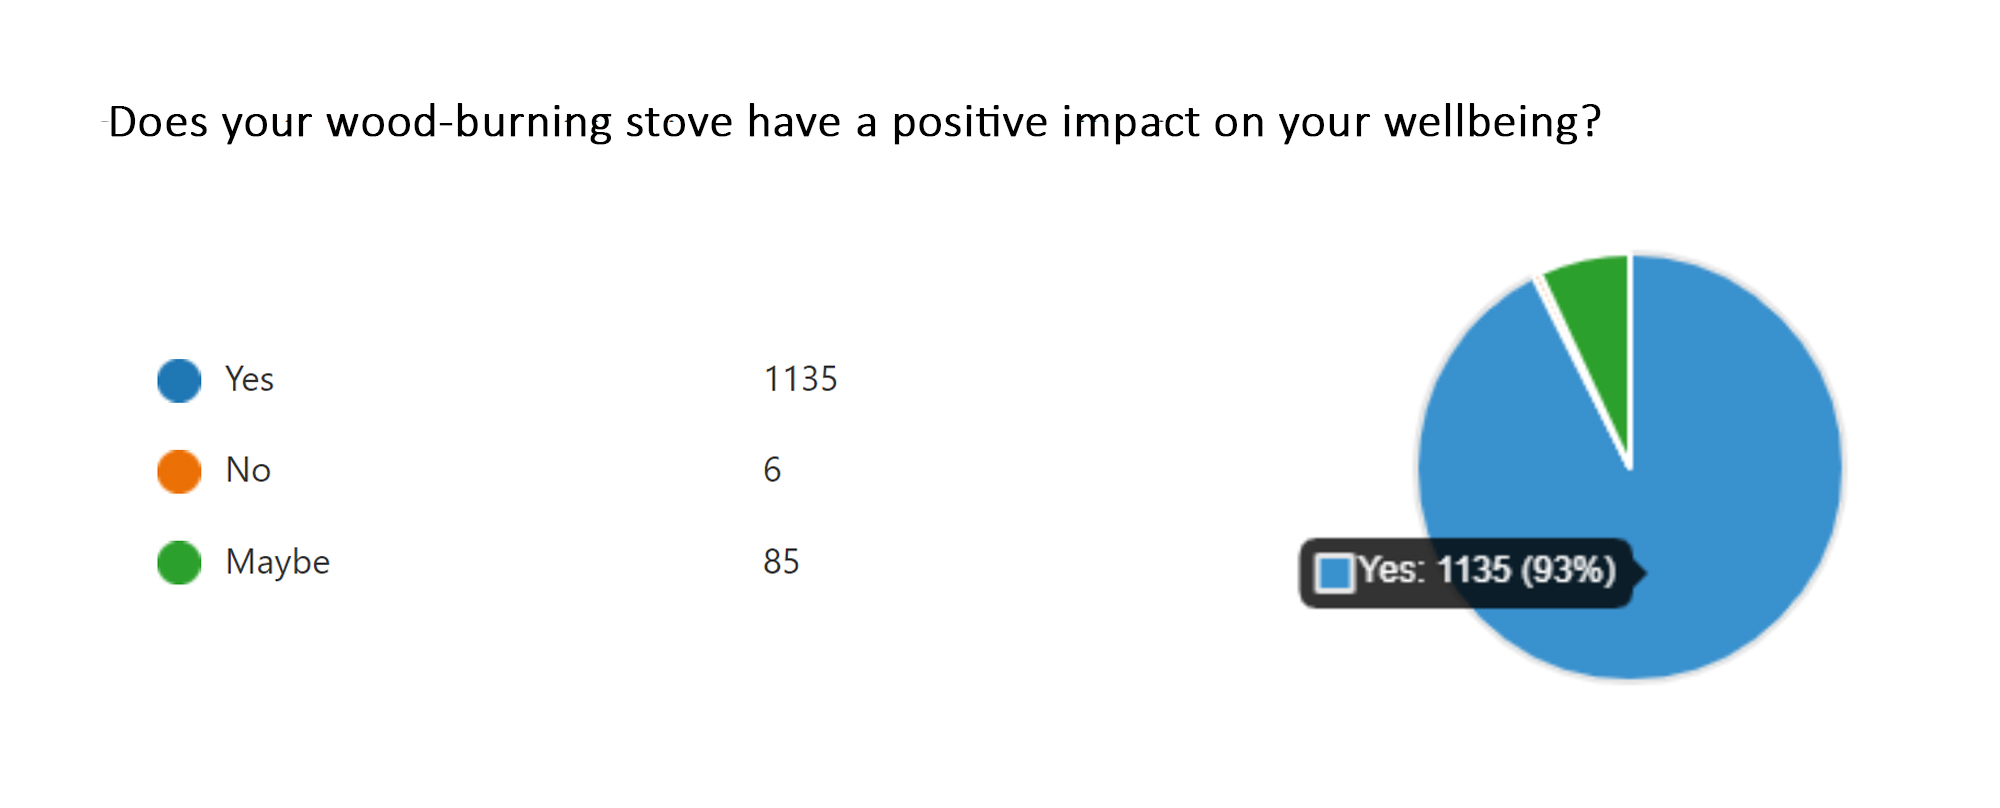Click the green Maybe legend dot
2000x808 pixels.
[179, 563]
